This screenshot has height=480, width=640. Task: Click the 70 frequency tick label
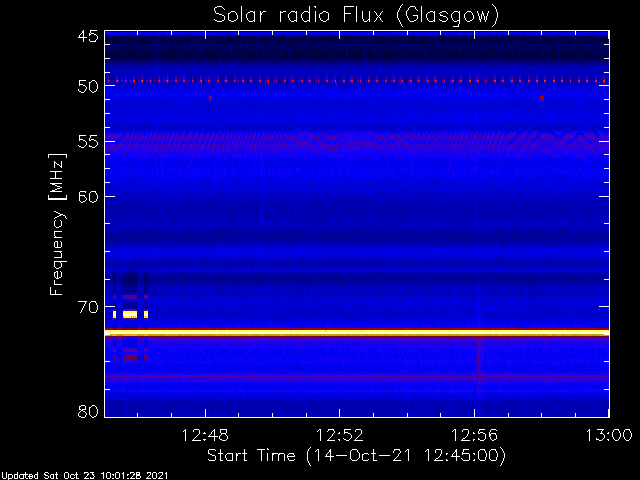pyautogui.click(x=88, y=307)
